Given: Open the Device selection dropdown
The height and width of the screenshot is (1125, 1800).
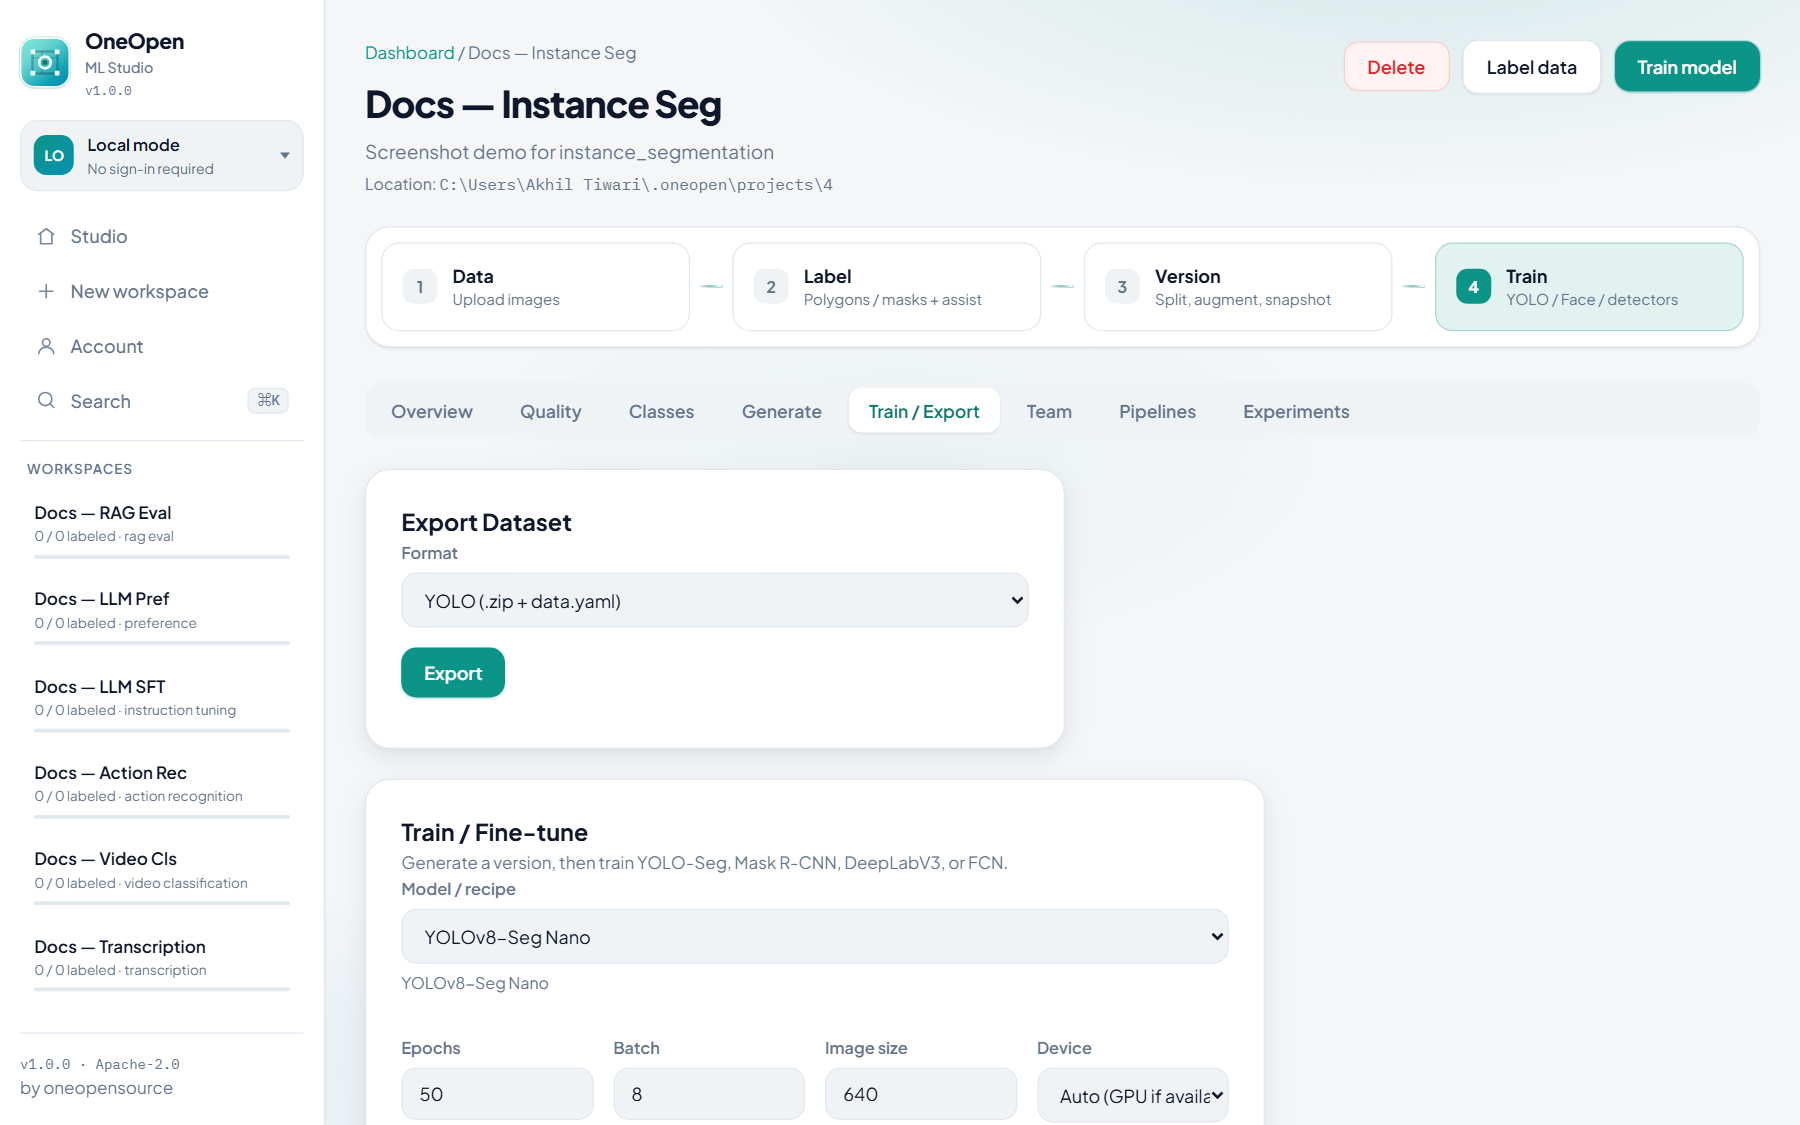Looking at the screenshot, I should point(1133,1095).
